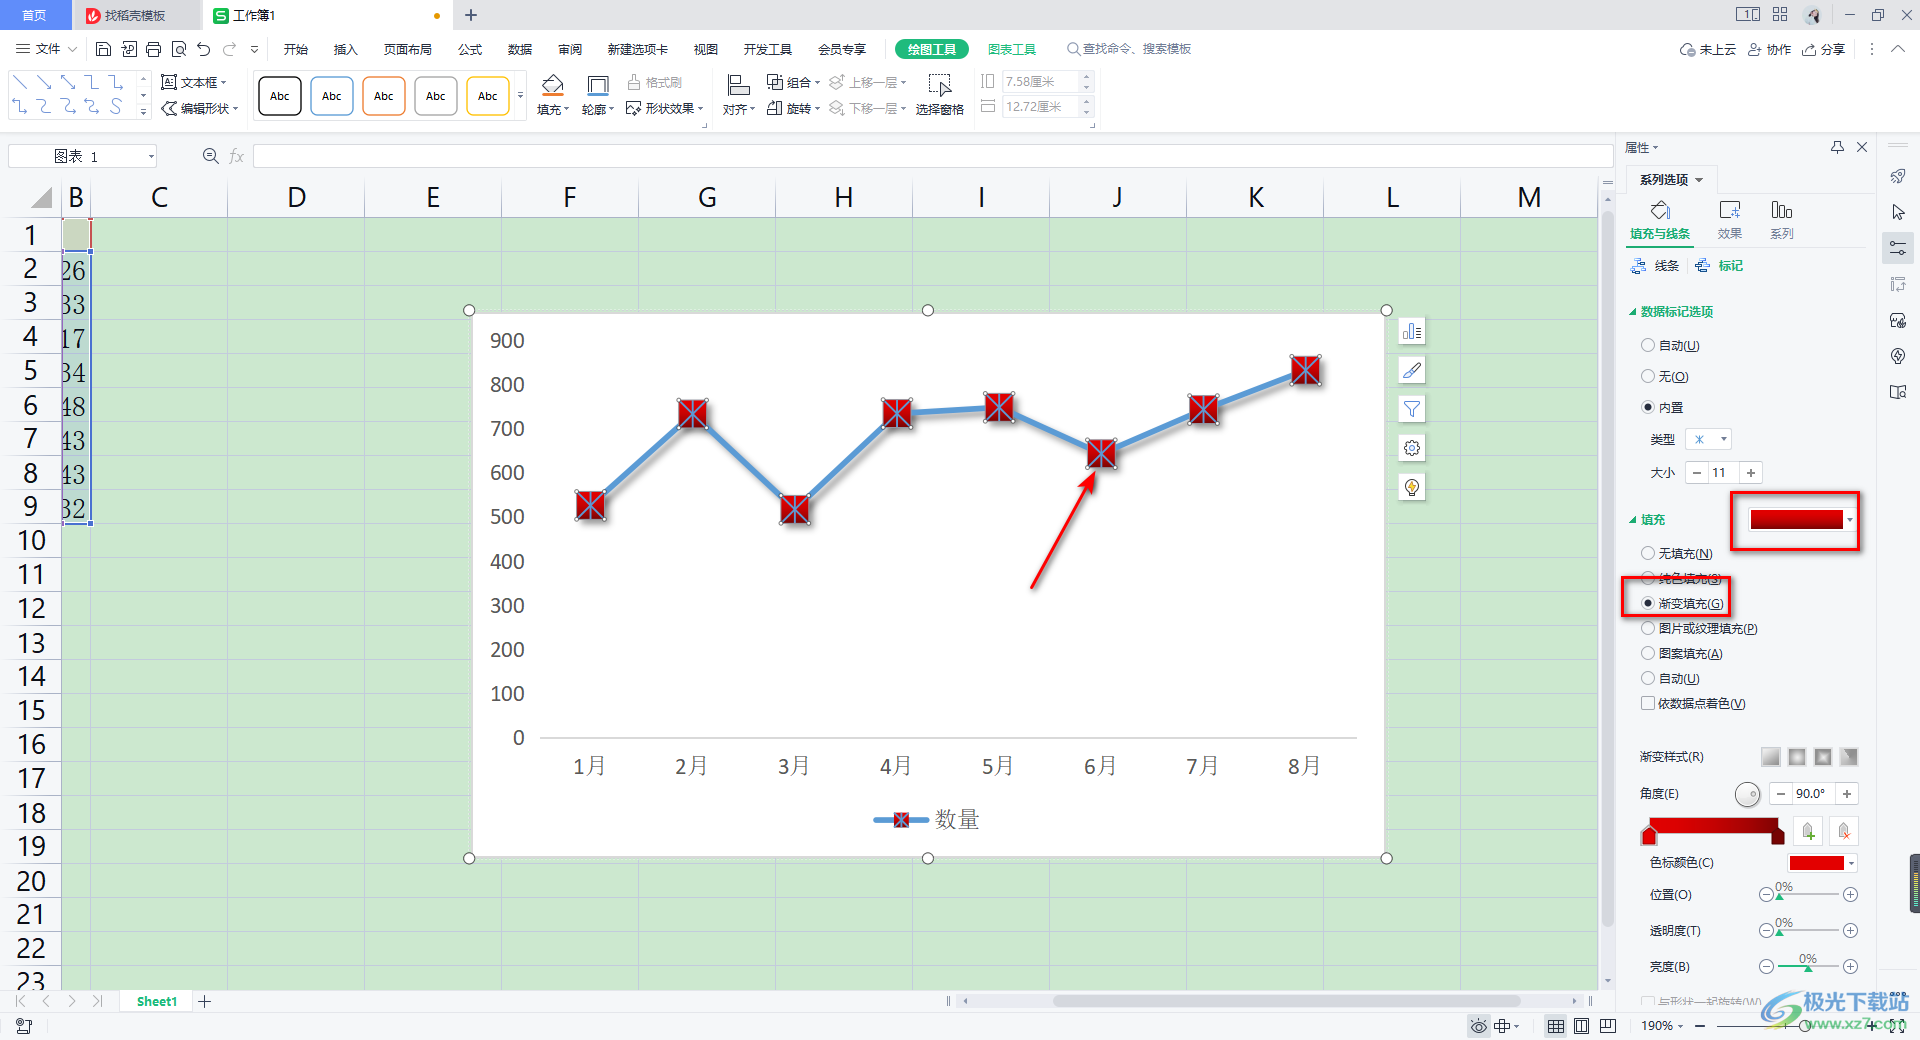
Task: Switch to the Series tab in panel
Action: (x=1782, y=219)
